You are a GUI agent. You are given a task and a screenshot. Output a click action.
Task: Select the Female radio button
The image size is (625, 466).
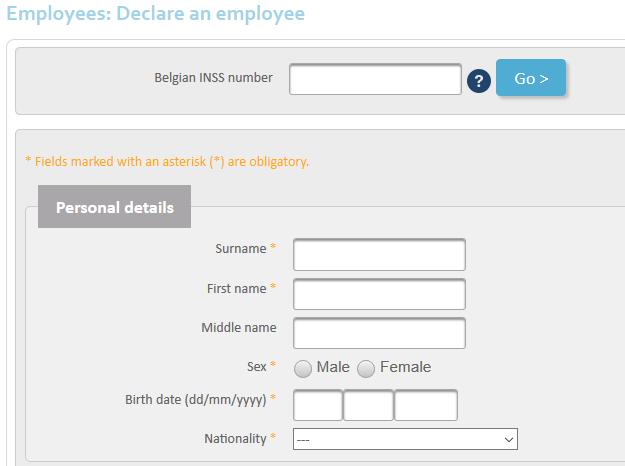coord(366,368)
